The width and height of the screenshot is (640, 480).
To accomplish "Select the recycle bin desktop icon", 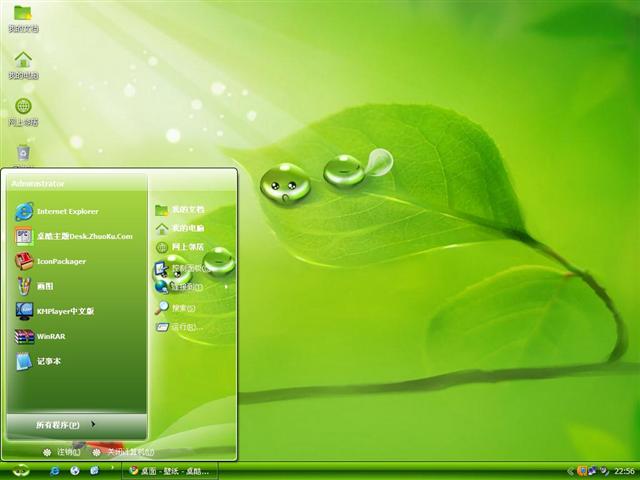I will click(23, 155).
